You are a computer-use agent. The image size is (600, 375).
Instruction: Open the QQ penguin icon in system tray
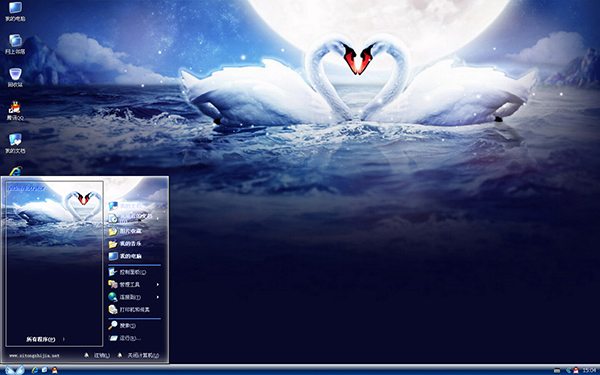tap(576, 370)
